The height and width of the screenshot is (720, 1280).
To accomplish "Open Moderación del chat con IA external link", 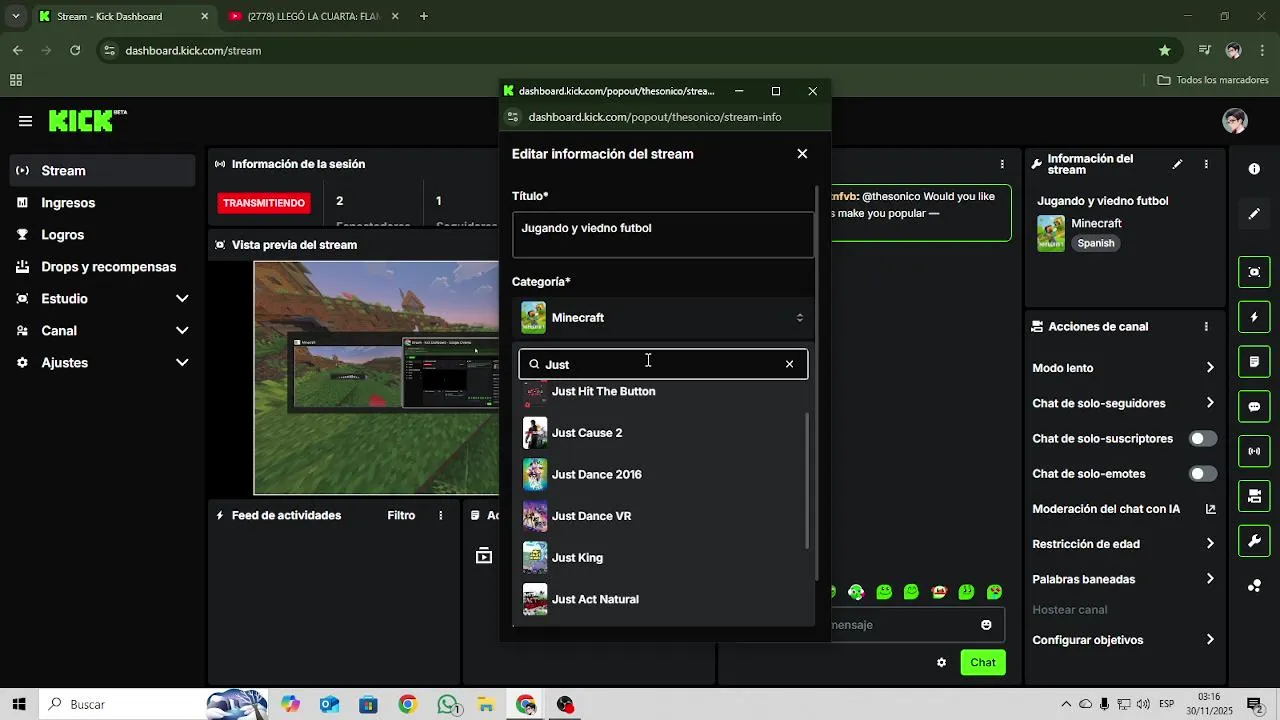I will tap(1210, 509).
